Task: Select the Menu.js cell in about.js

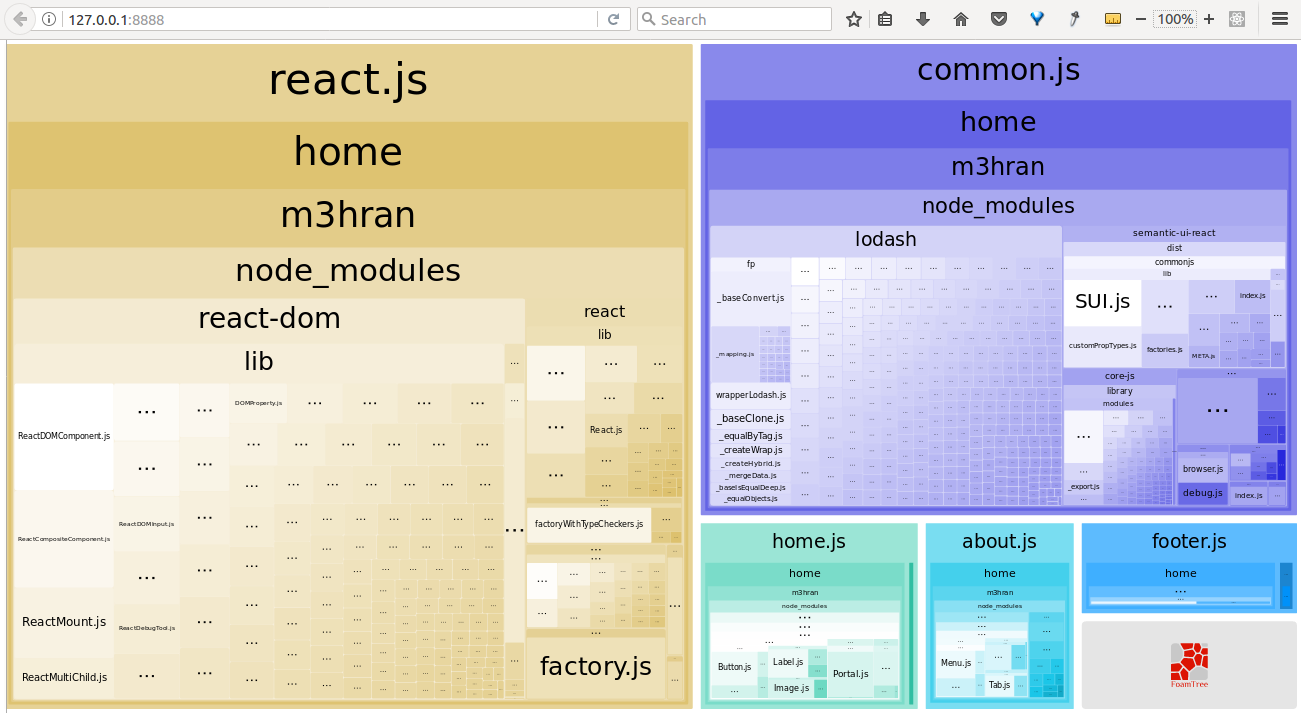Action: (x=956, y=663)
